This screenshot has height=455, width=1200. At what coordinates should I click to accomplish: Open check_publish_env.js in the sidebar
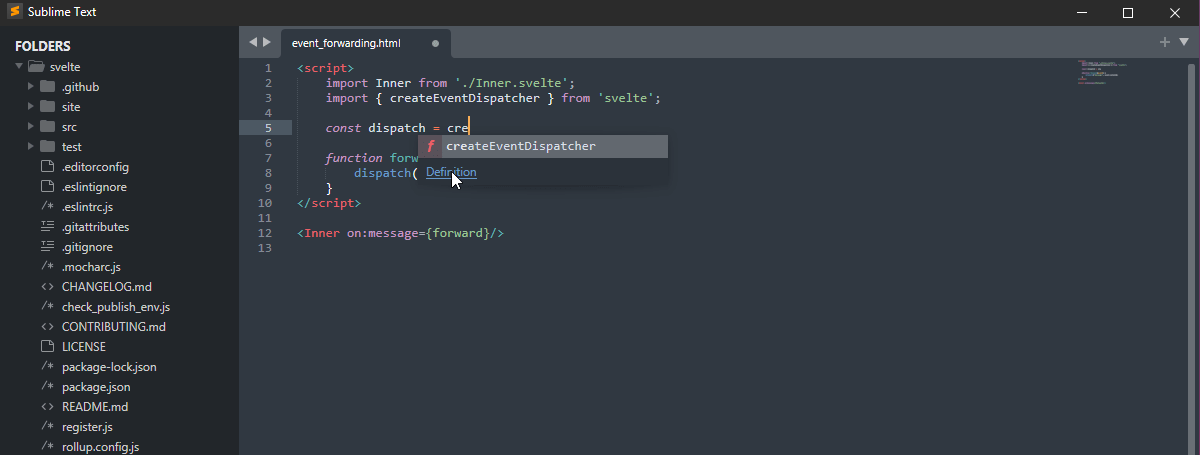pyautogui.click(x=116, y=307)
